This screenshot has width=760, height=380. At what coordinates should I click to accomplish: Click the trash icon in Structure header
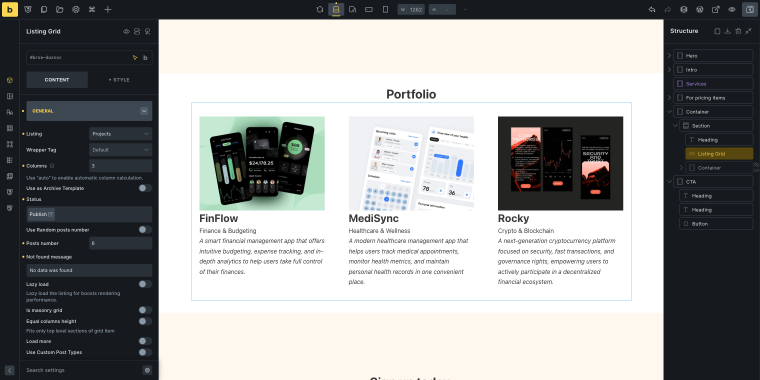point(738,31)
